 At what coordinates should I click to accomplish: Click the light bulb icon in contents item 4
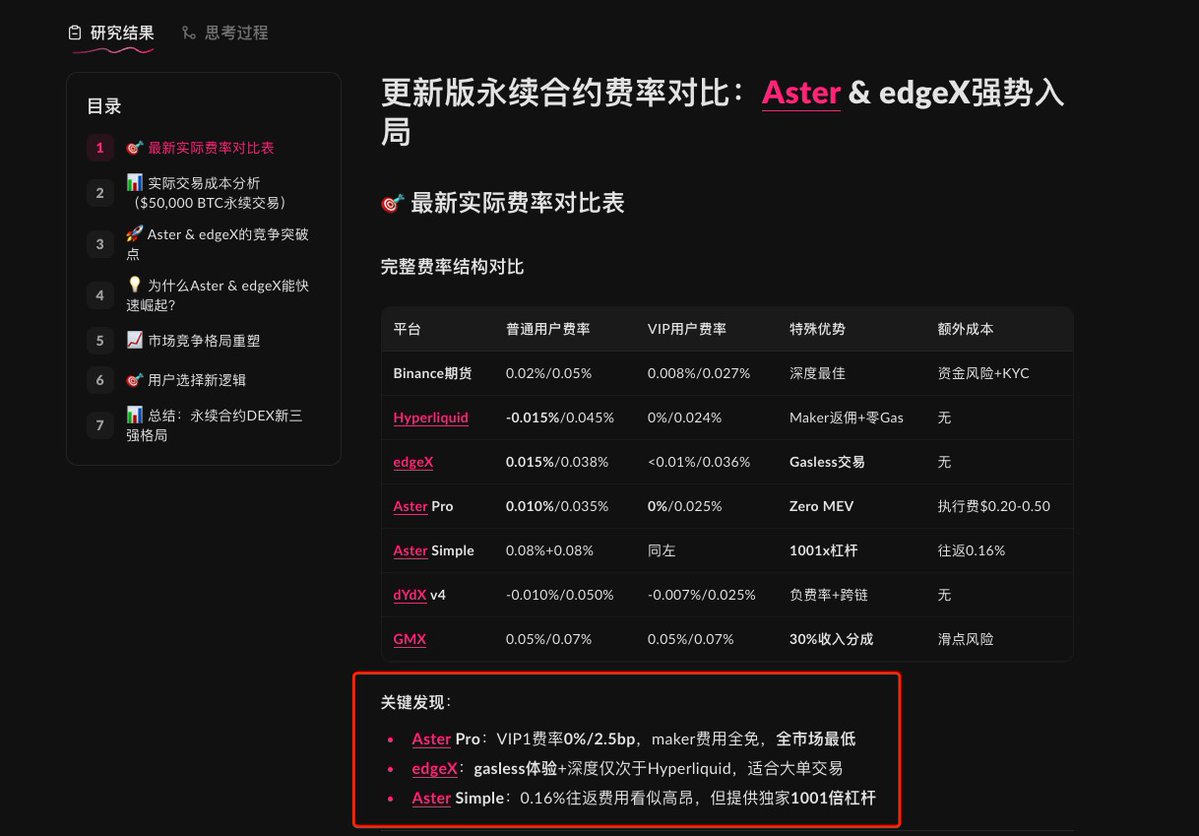[135, 285]
